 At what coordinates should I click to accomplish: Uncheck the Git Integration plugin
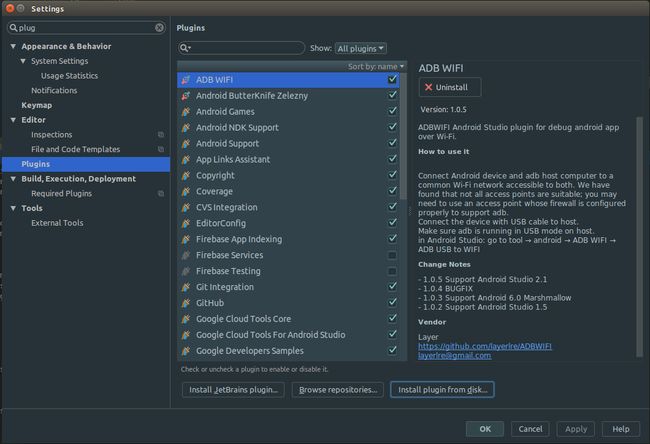(x=392, y=286)
